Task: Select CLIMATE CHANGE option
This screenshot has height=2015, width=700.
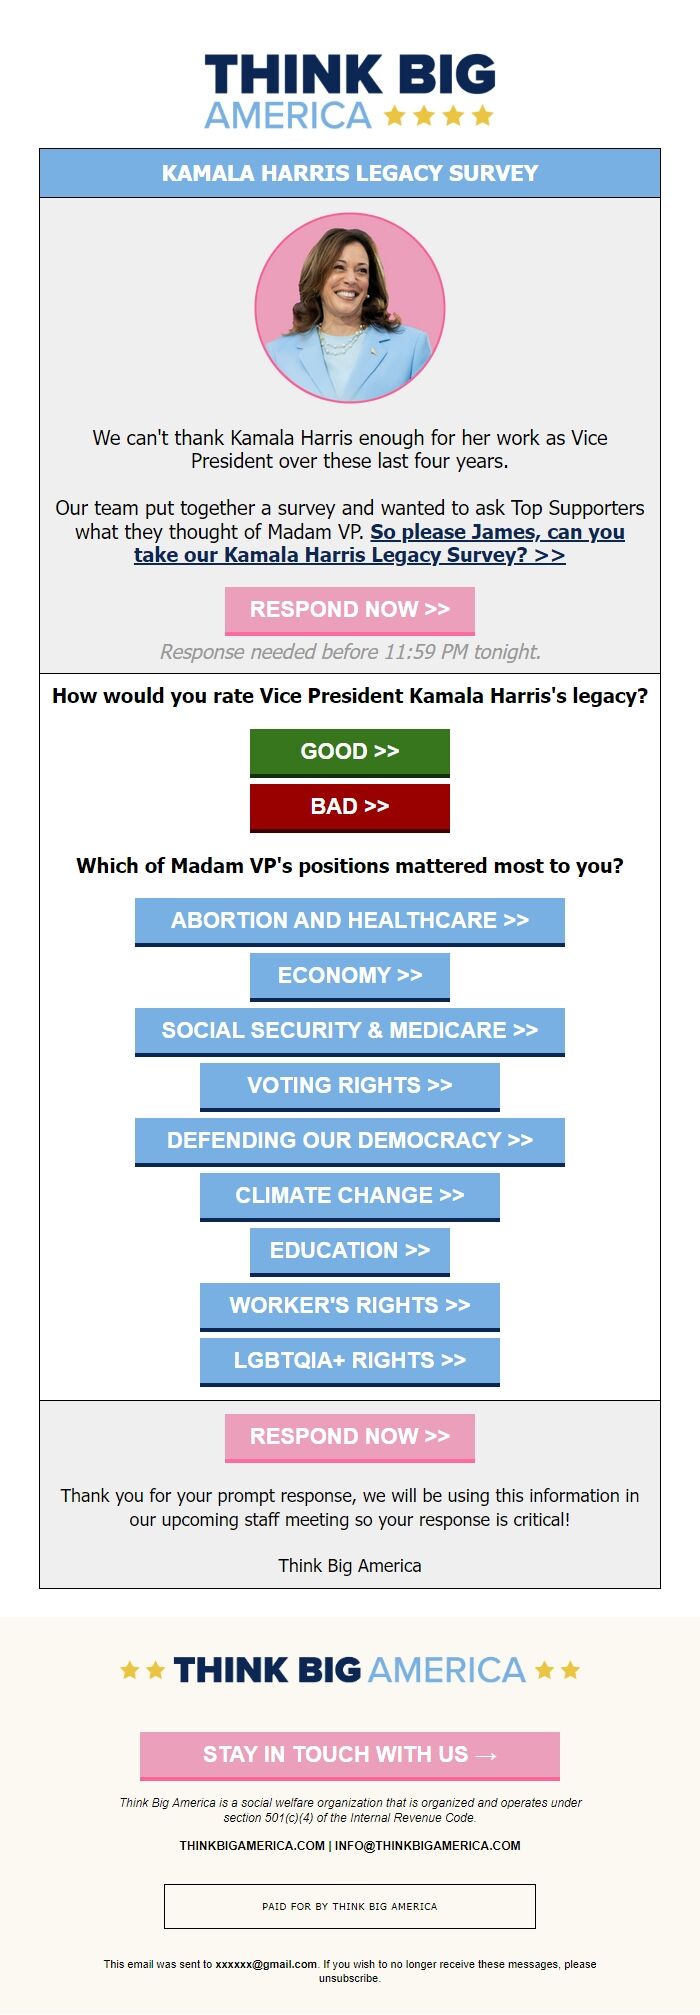Action: click(350, 1197)
